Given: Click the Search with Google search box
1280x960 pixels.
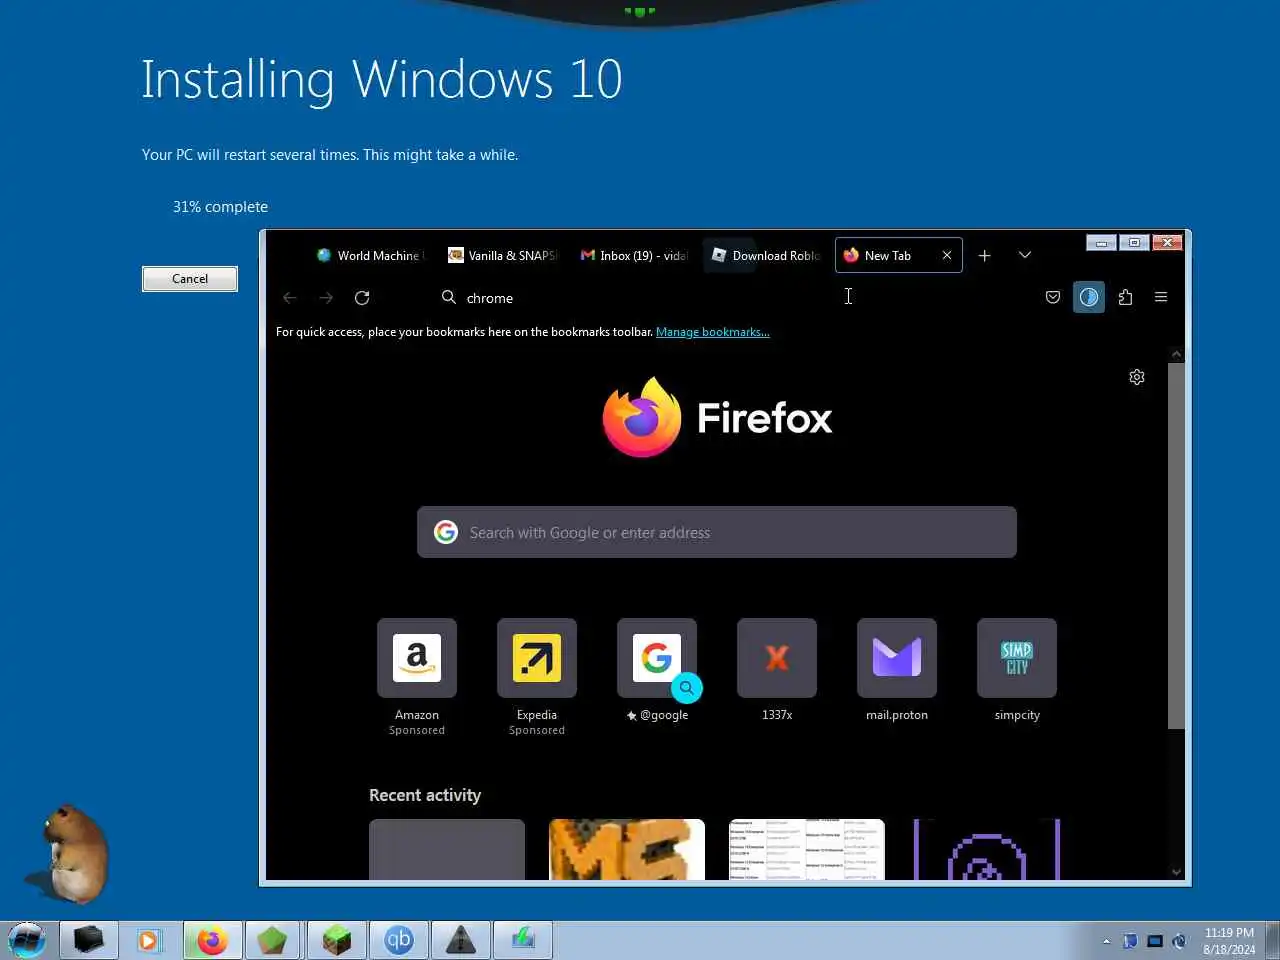Looking at the screenshot, I should tap(717, 532).
